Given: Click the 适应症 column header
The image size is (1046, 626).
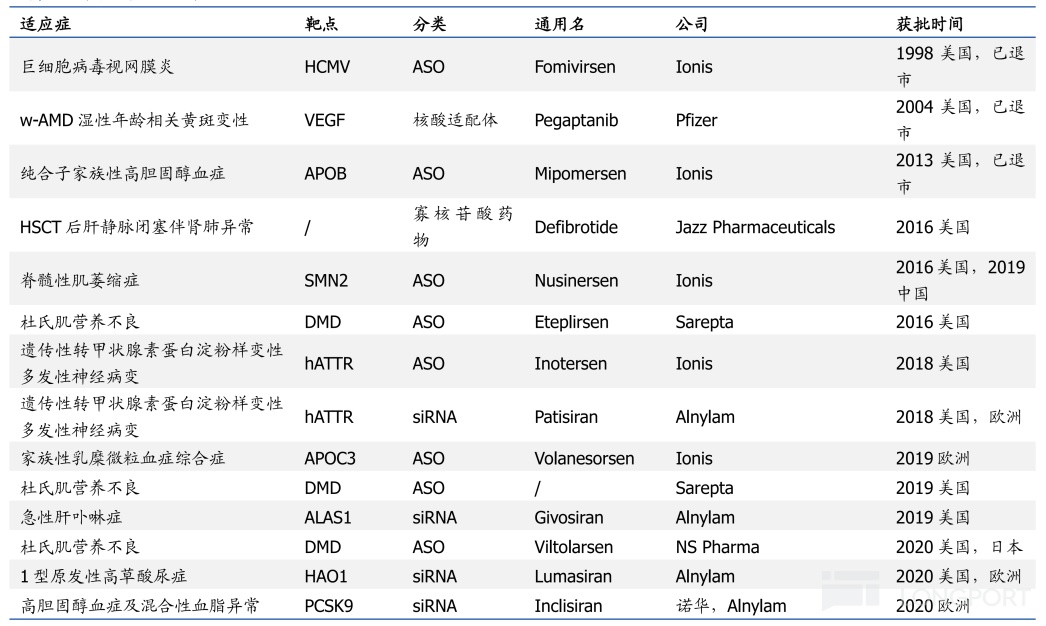Looking at the screenshot, I should (x=44, y=24).
